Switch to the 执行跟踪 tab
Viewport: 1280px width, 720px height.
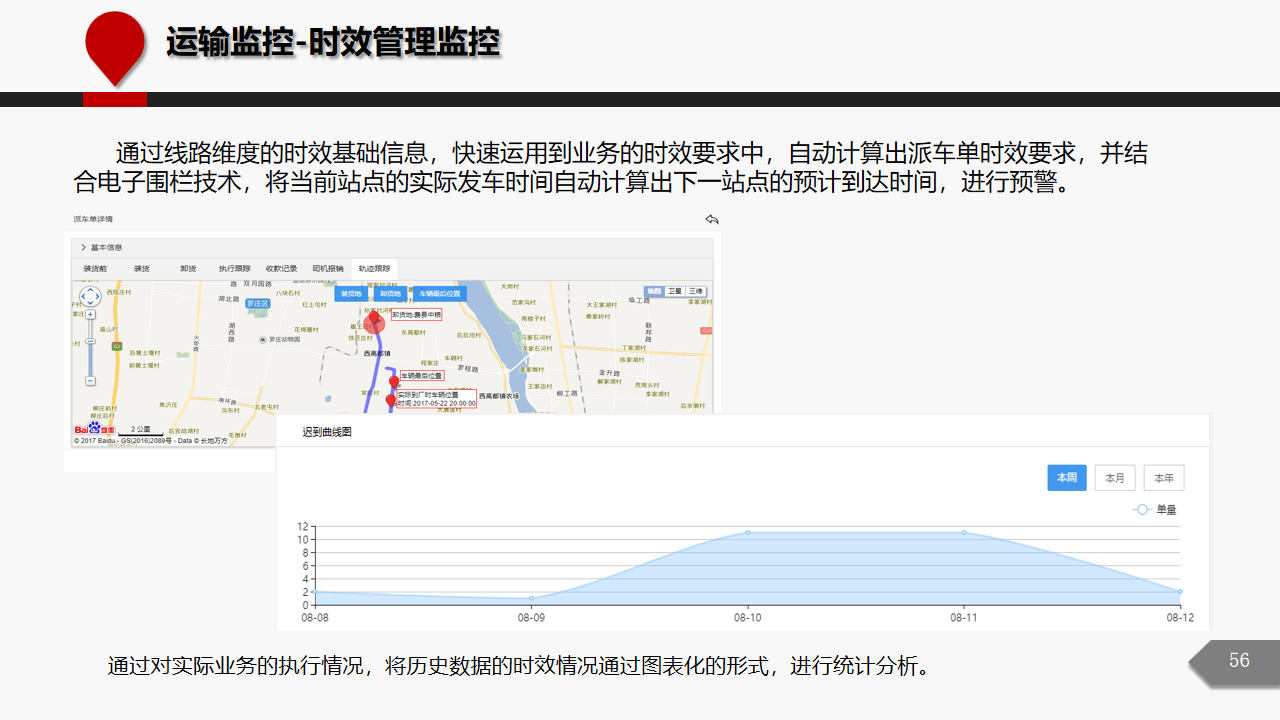click(234, 268)
